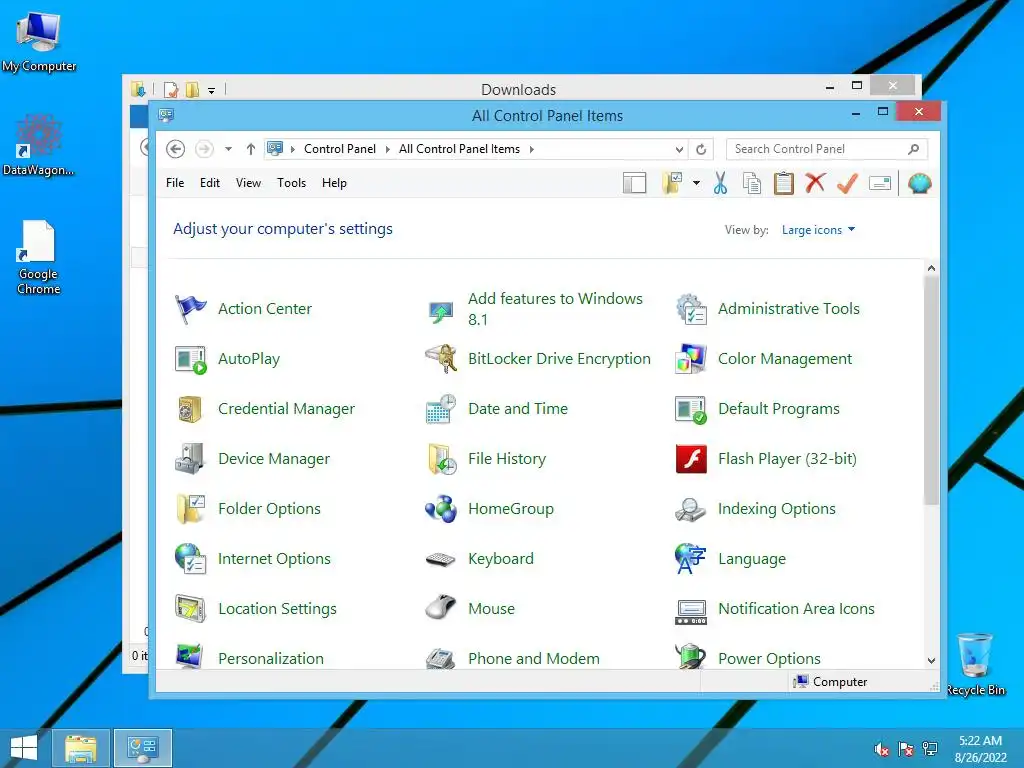The height and width of the screenshot is (768, 1024).
Task: Expand the All Control Panel Items breadcrumb arrow
Action: point(532,150)
